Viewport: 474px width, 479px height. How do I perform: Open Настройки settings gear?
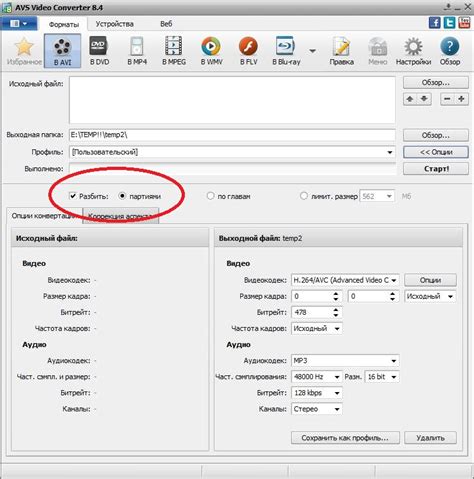pyautogui.click(x=413, y=51)
